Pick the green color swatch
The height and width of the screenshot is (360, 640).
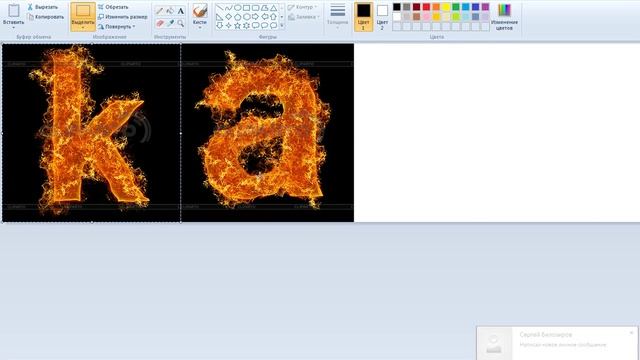(x=456, y=7)
